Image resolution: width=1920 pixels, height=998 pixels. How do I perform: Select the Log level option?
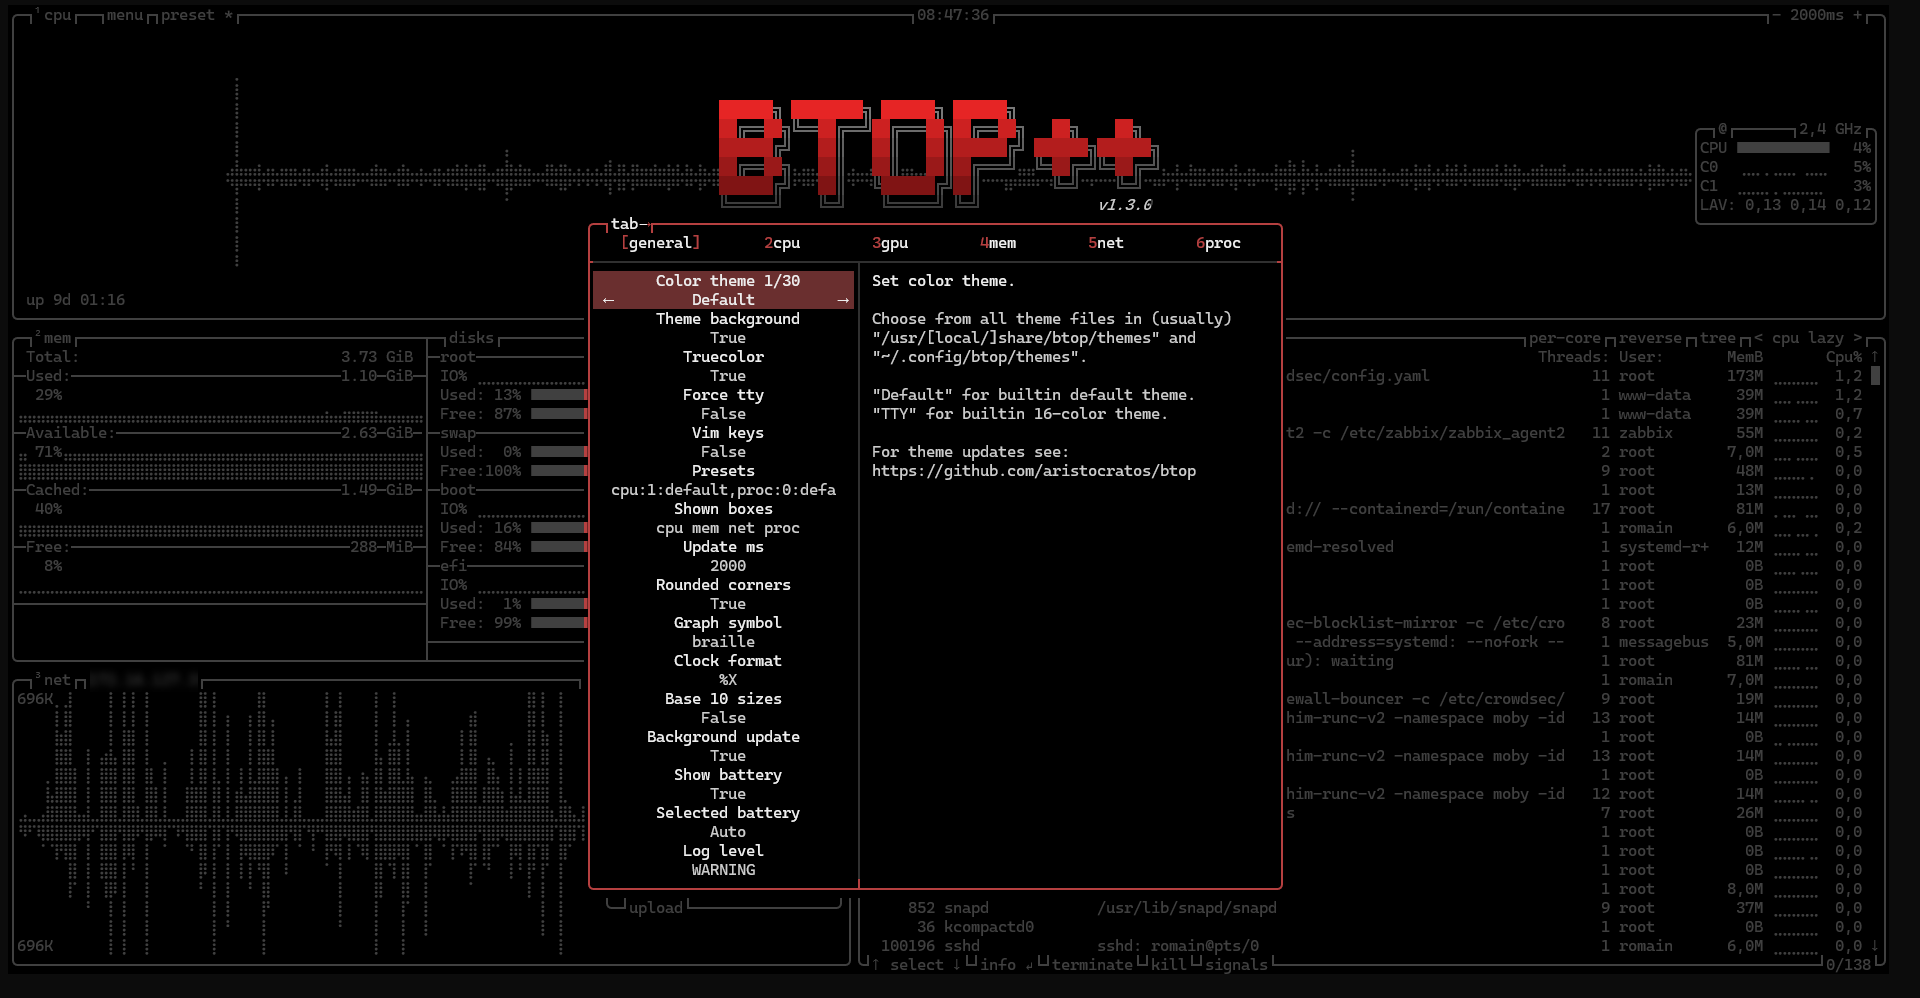pyautogui.click(x=723, y=860)
